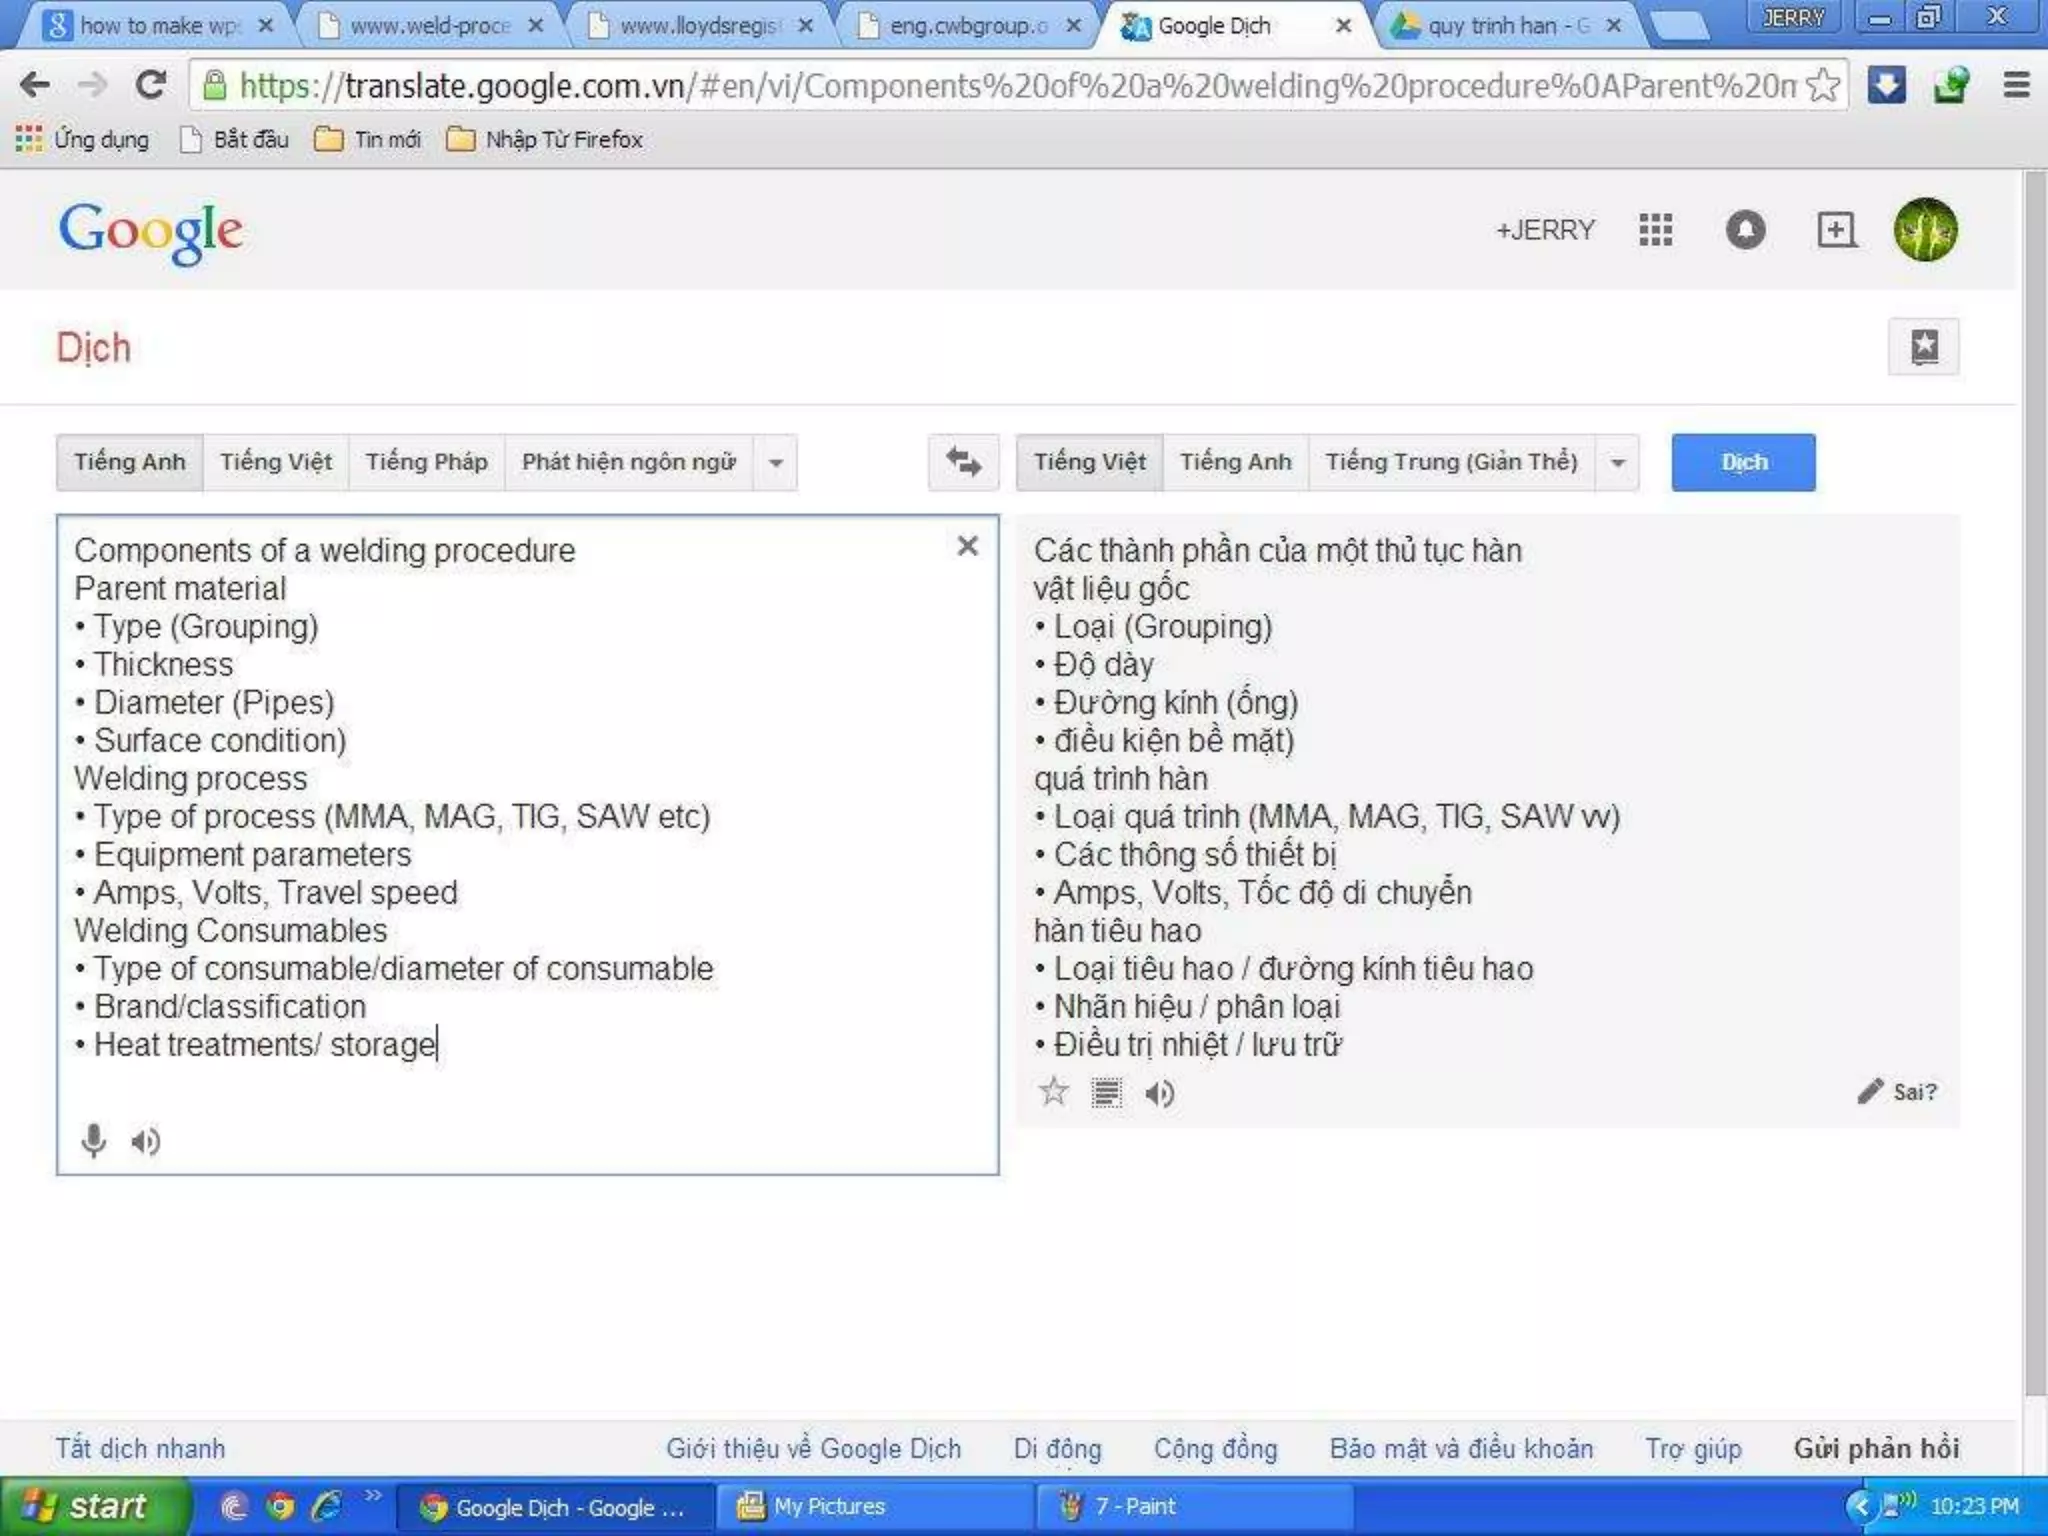Viewport: 2048px width, 1536px height.
Task: Select Phát hiện ngôn ngữ source option
Action: (x=628, y=462)
